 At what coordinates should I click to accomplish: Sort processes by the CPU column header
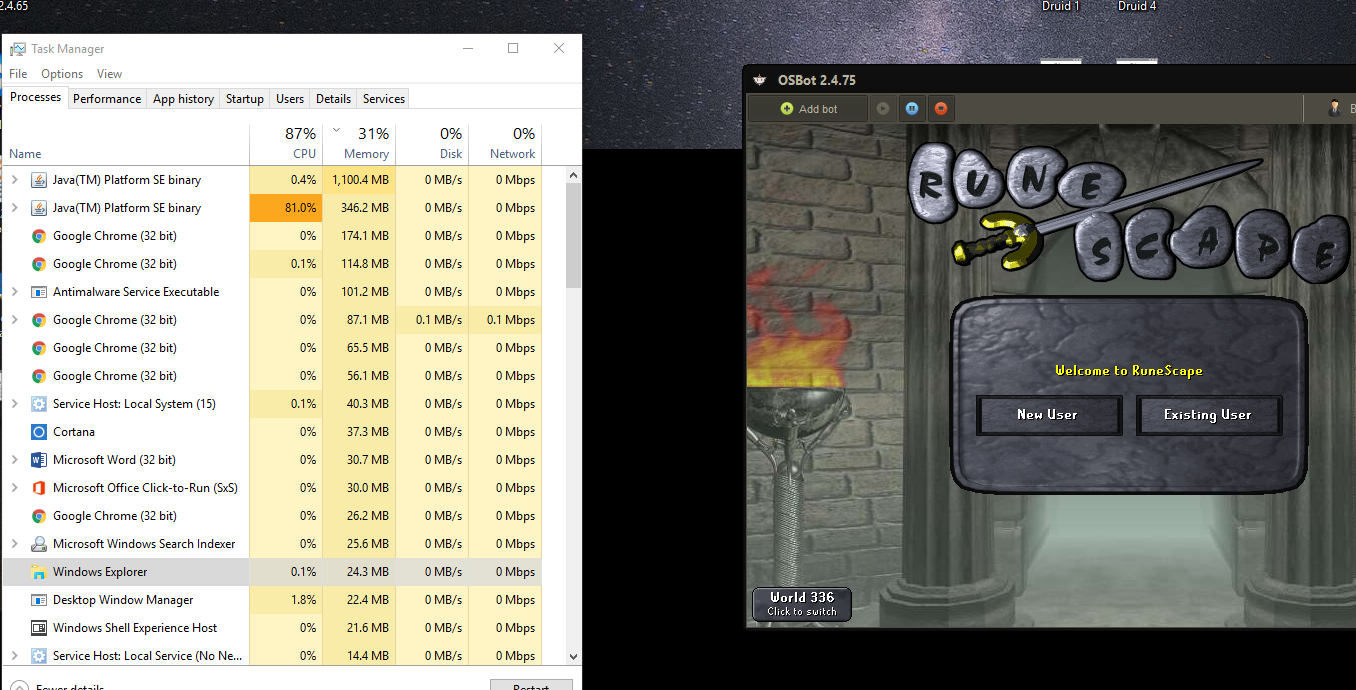point(286,143)
